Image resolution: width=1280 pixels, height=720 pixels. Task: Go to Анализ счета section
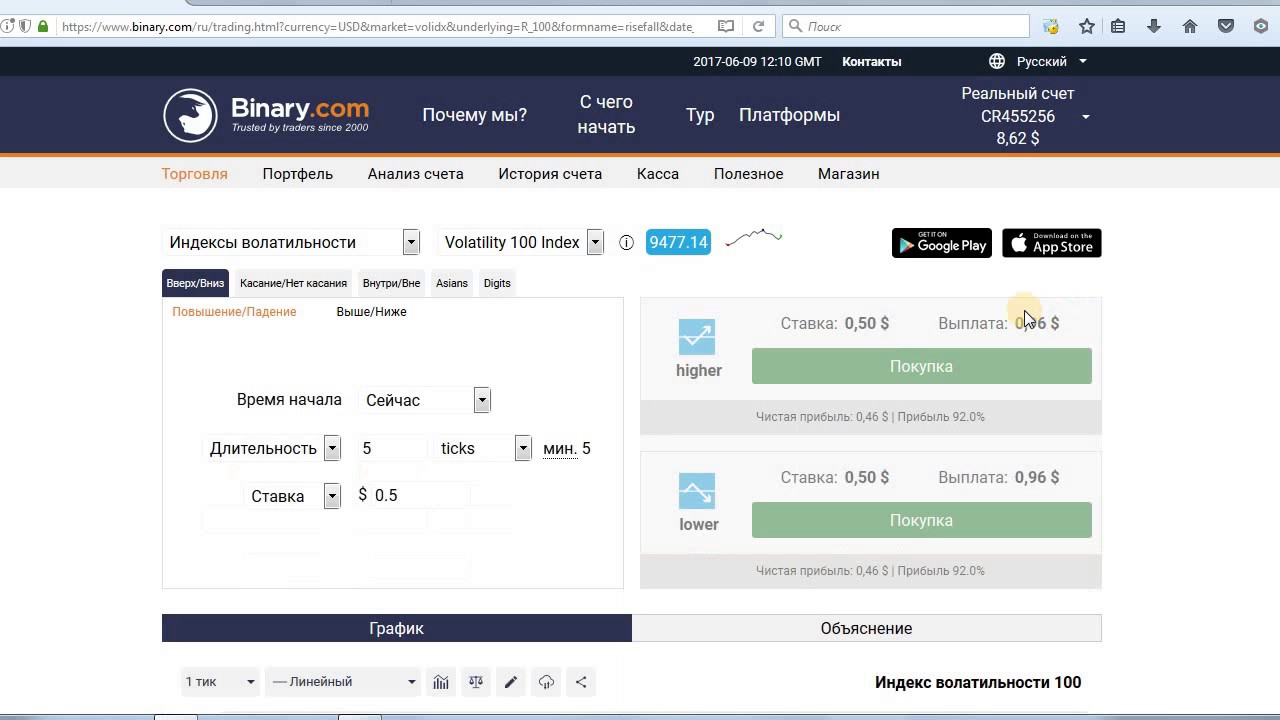tap(415, 174)
